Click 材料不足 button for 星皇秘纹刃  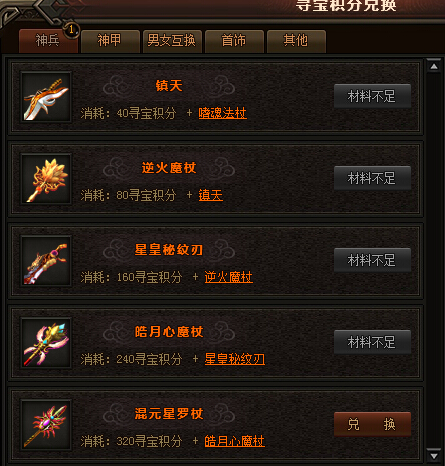click(x=372, y=260)
